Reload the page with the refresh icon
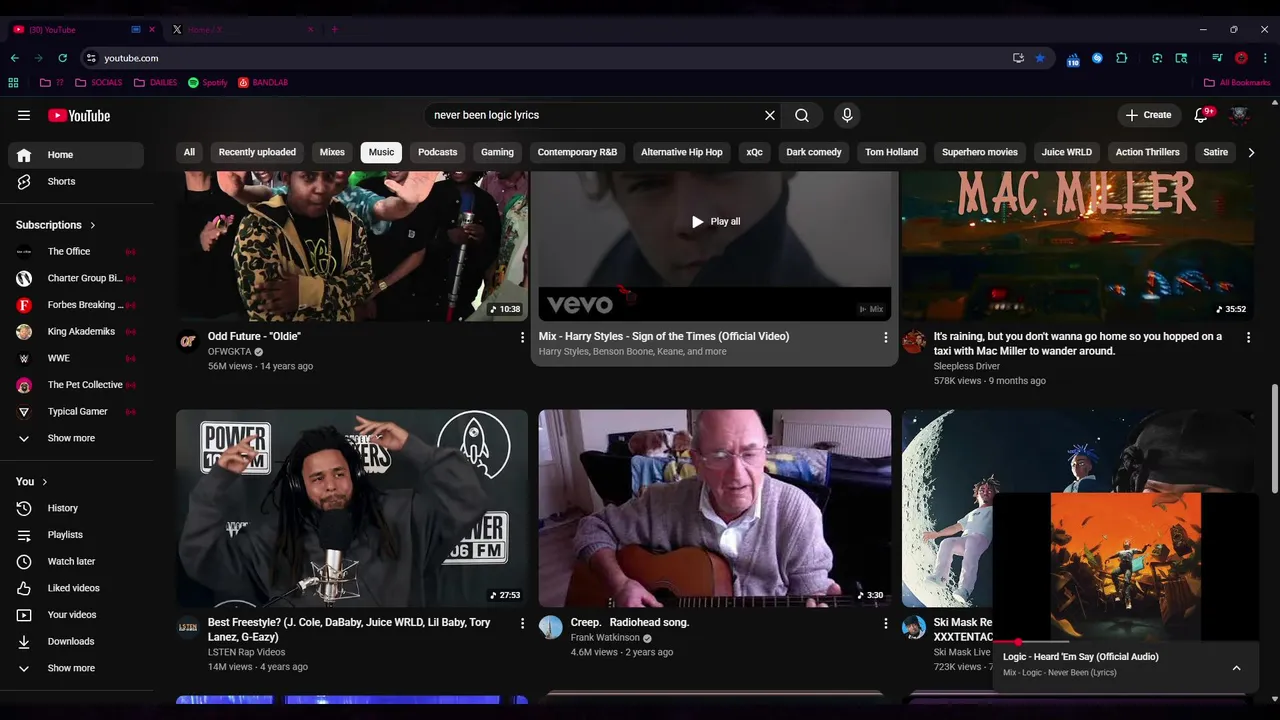 62,58
